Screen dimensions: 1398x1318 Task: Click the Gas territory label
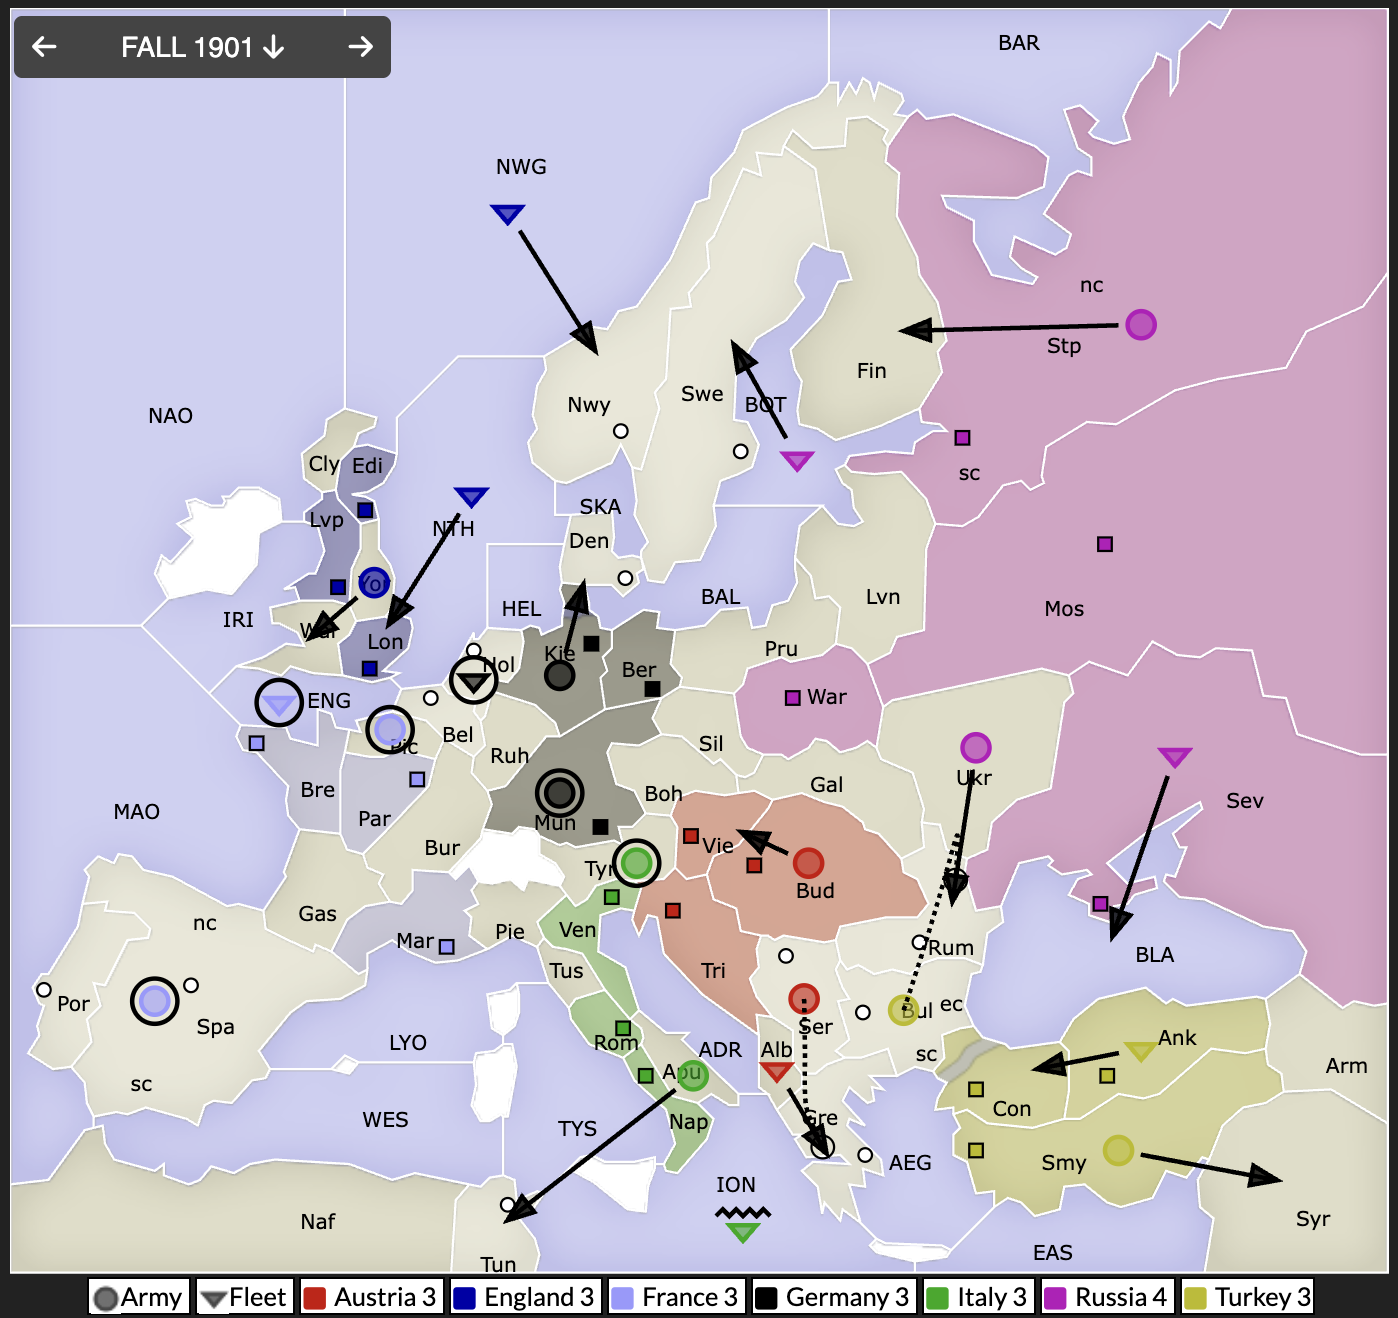pyautogui.click(x=317, y=914)
